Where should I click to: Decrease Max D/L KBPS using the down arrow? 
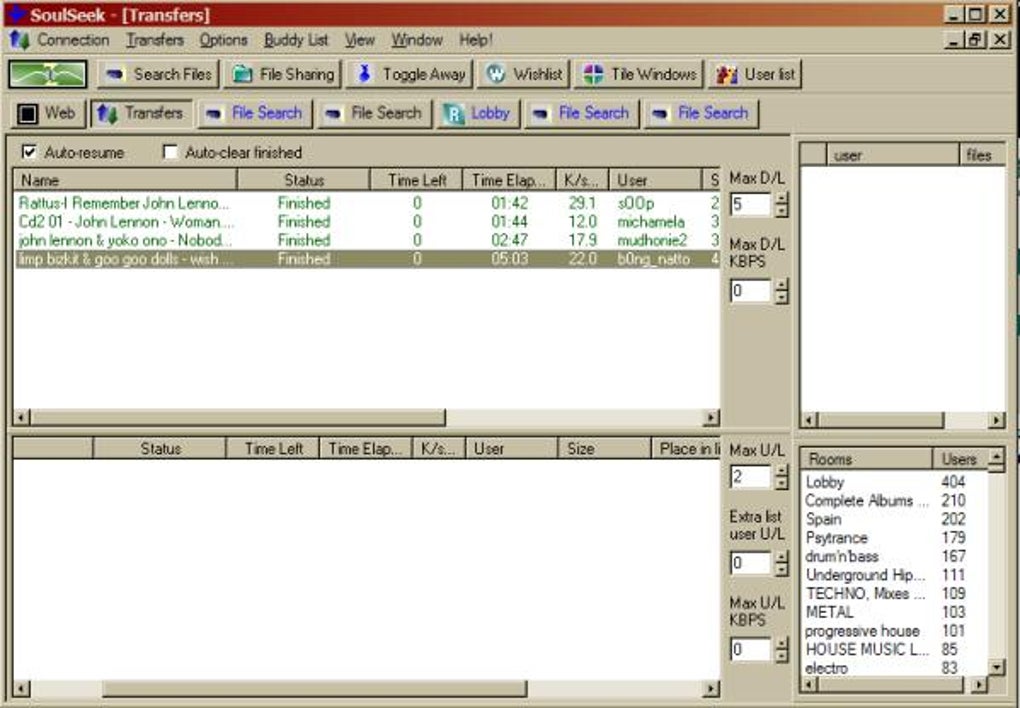click(781, 297)
